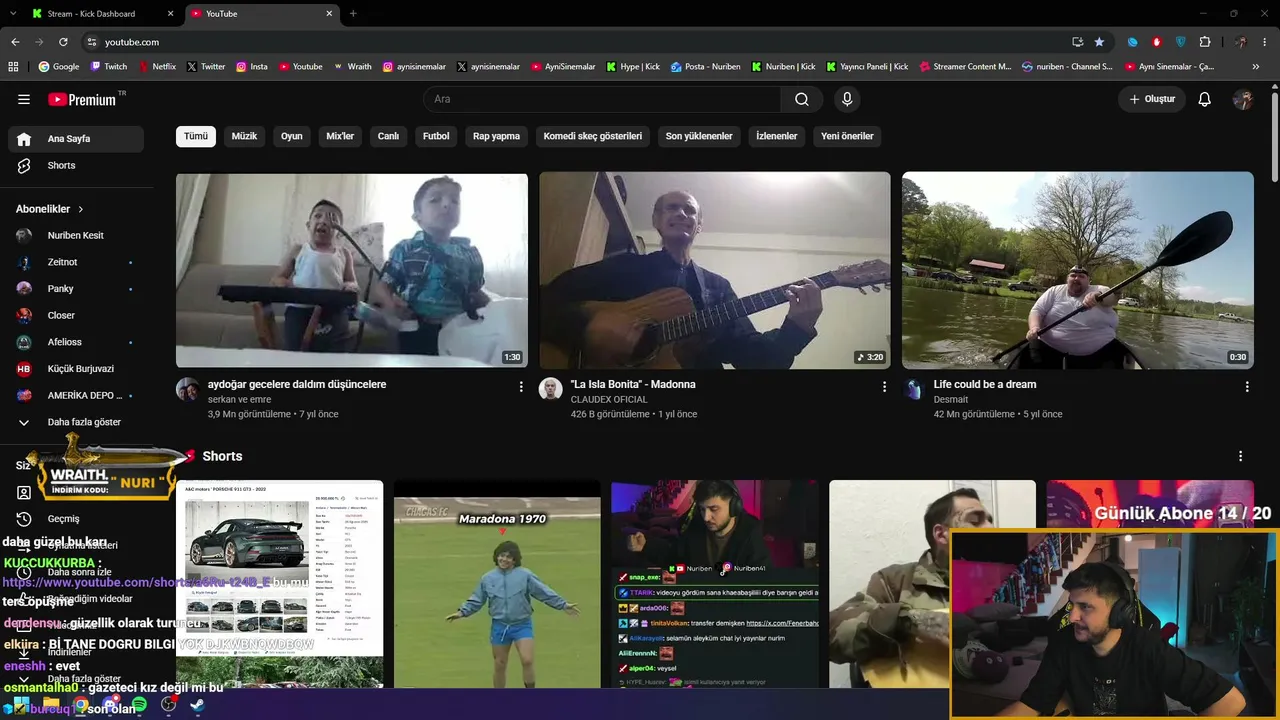Open the serkan ve emre channel avatar

tap(188, 389)
